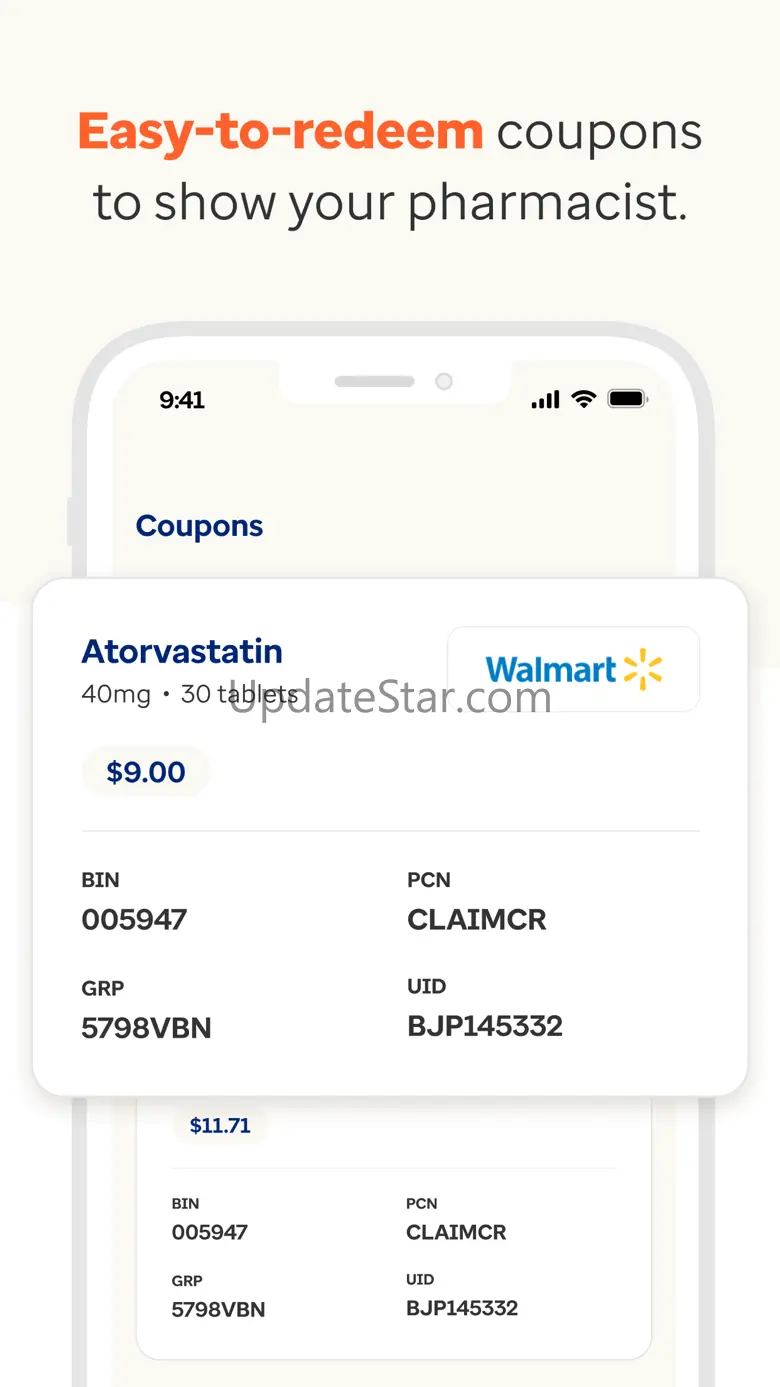780x1387 pixels.
Task: Select PCN code in the Atorvastatin card
Action: coord(477,920)
